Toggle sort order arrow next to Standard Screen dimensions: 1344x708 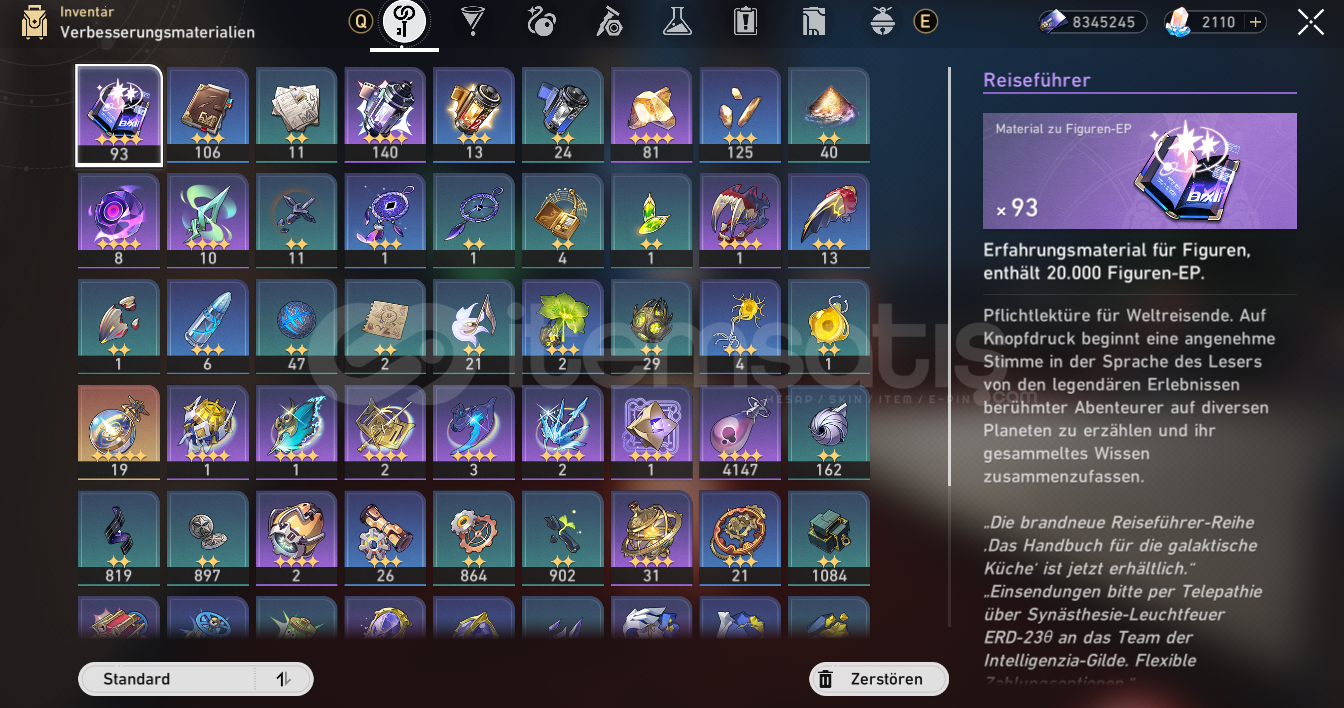coord(284,679)
